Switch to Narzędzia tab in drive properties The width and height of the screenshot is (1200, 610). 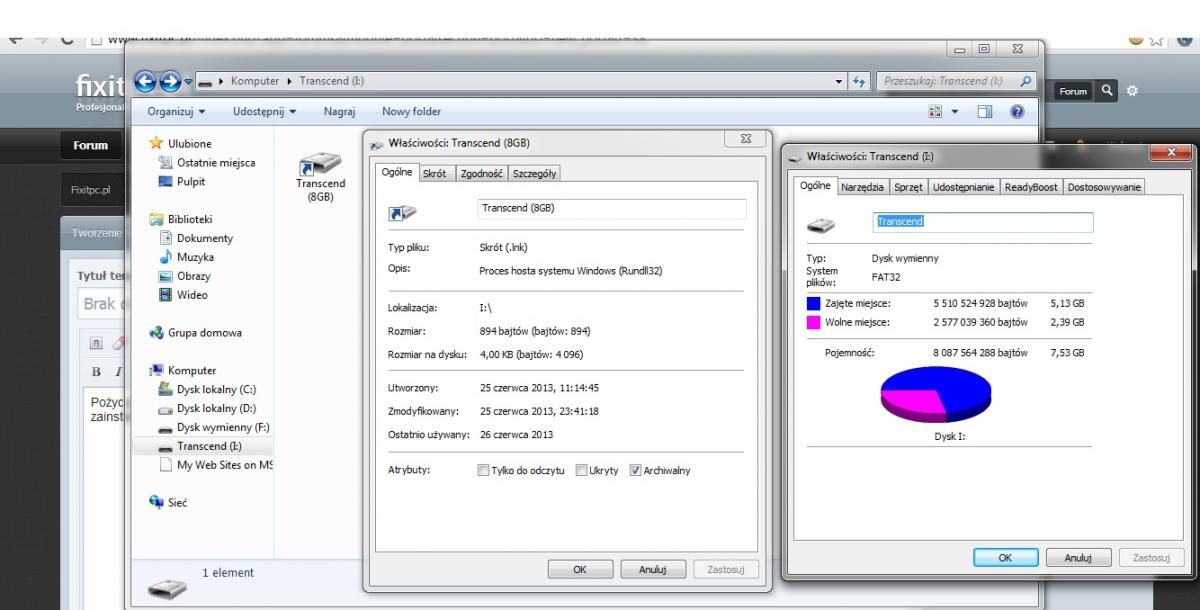tap(862, 187)
